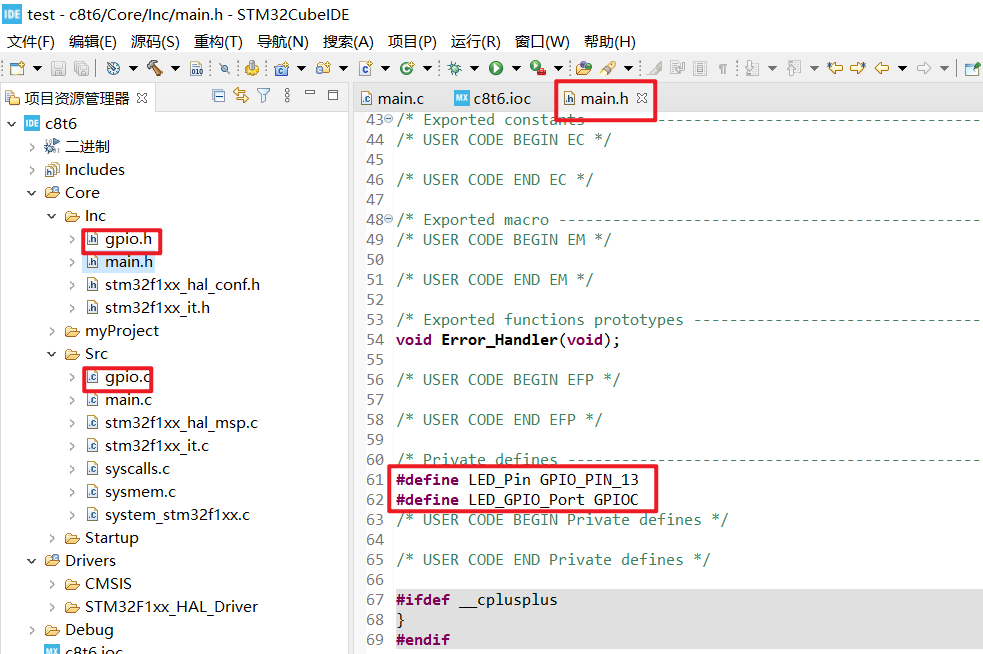The image size is (983, 654).
Task: Open the 项目(P) menu
Action: [412, 41]
